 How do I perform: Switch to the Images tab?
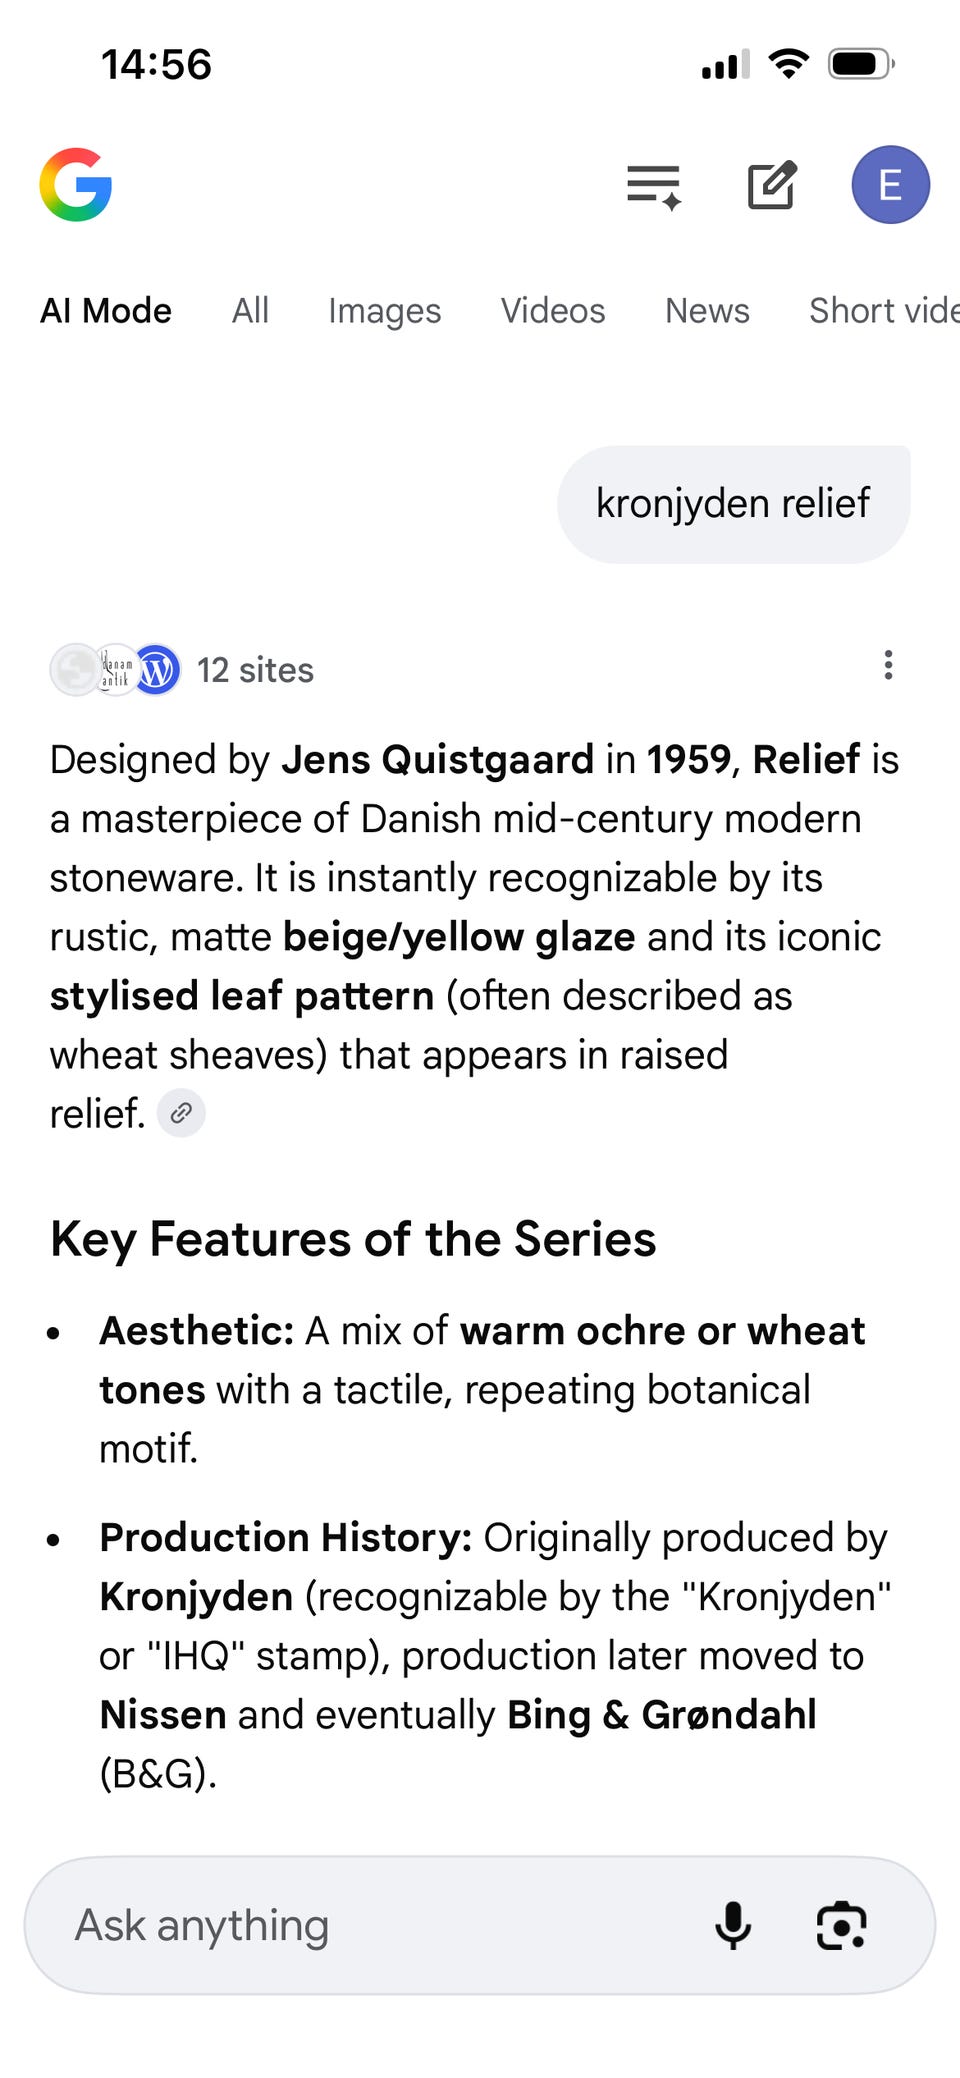tap(385, 311)
